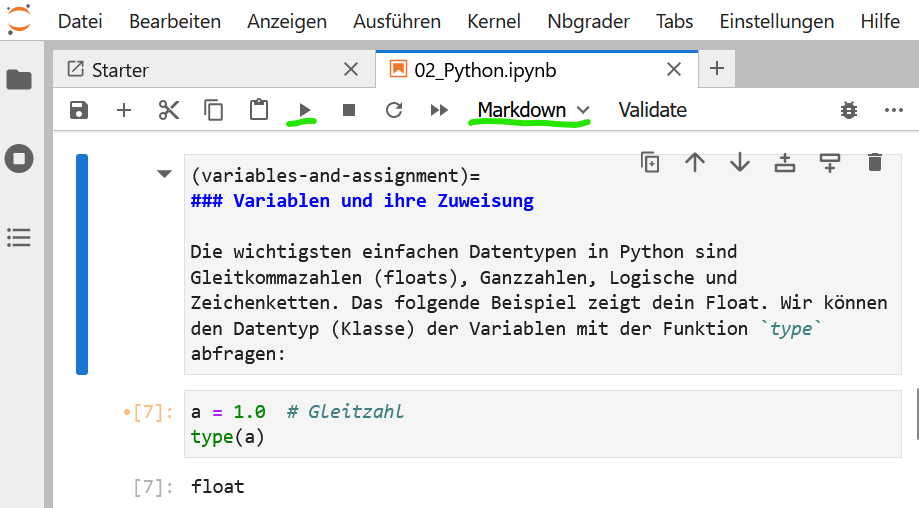
Task: Move the cell up with arrow icon
Action: [x=695, y=162]
